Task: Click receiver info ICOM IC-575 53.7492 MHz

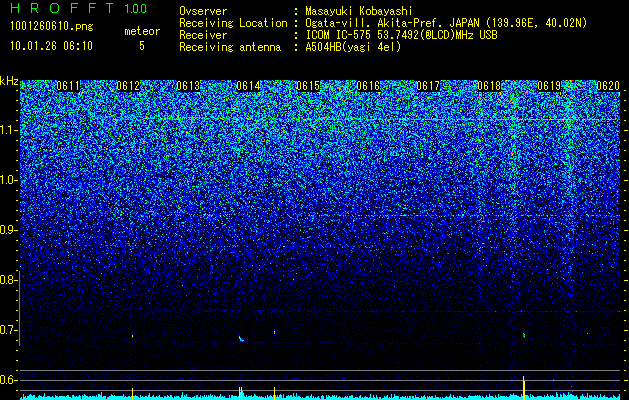Action: point(401,35)
